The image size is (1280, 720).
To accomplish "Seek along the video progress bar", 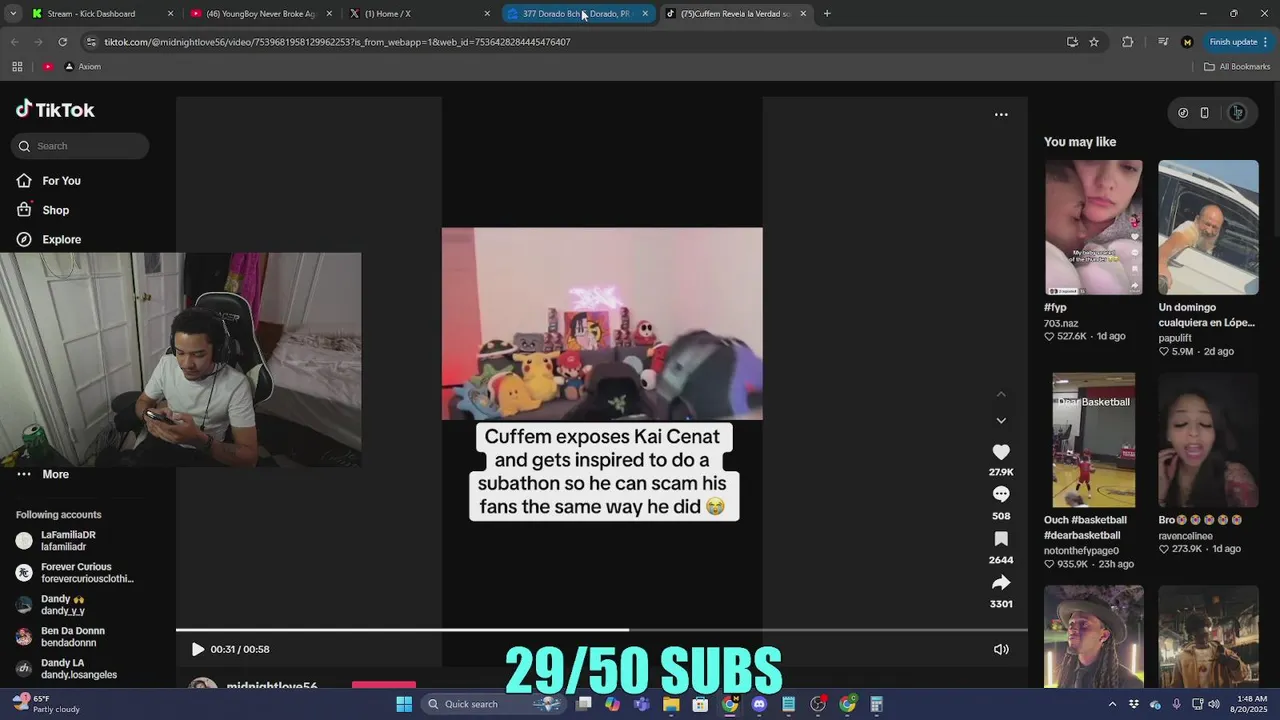I will click(x=601, y=630).
